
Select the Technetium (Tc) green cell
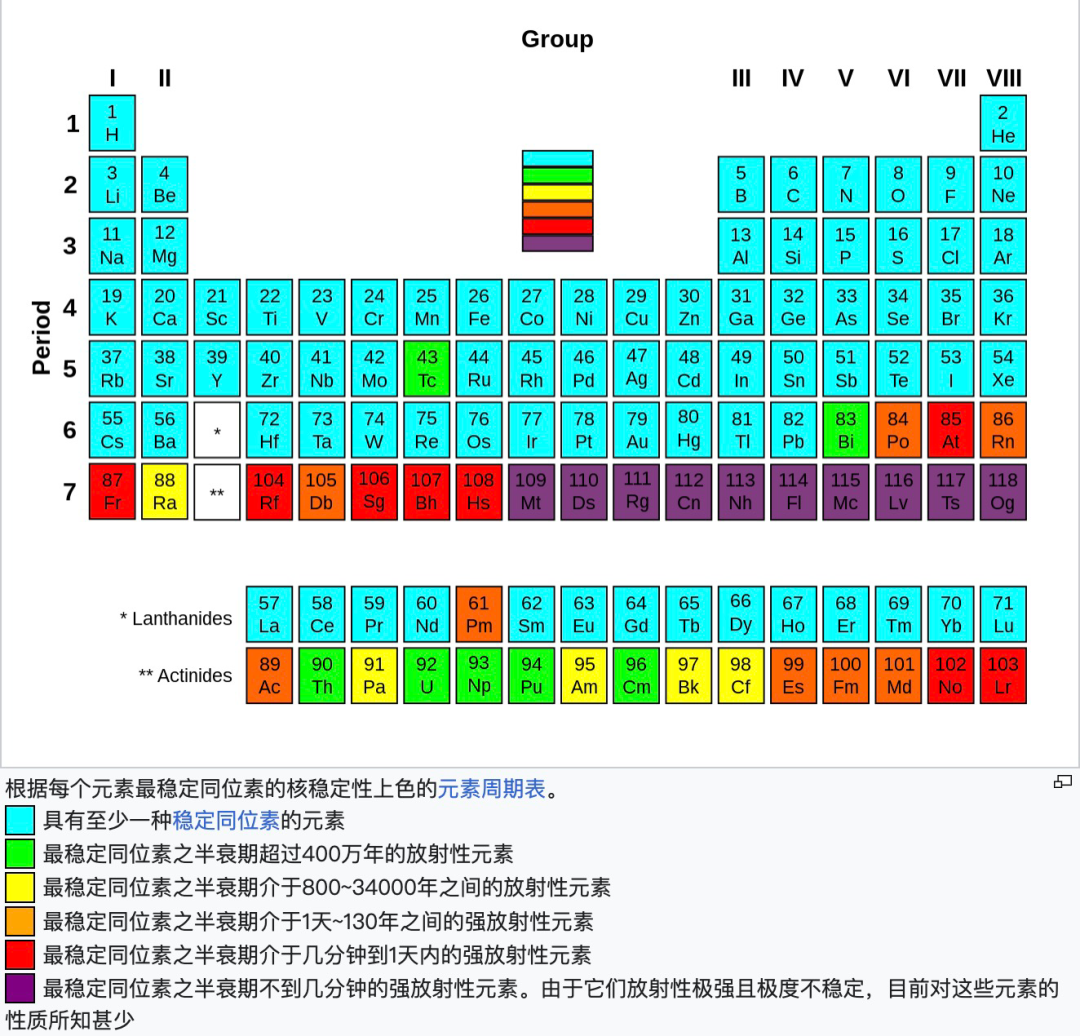427,368
